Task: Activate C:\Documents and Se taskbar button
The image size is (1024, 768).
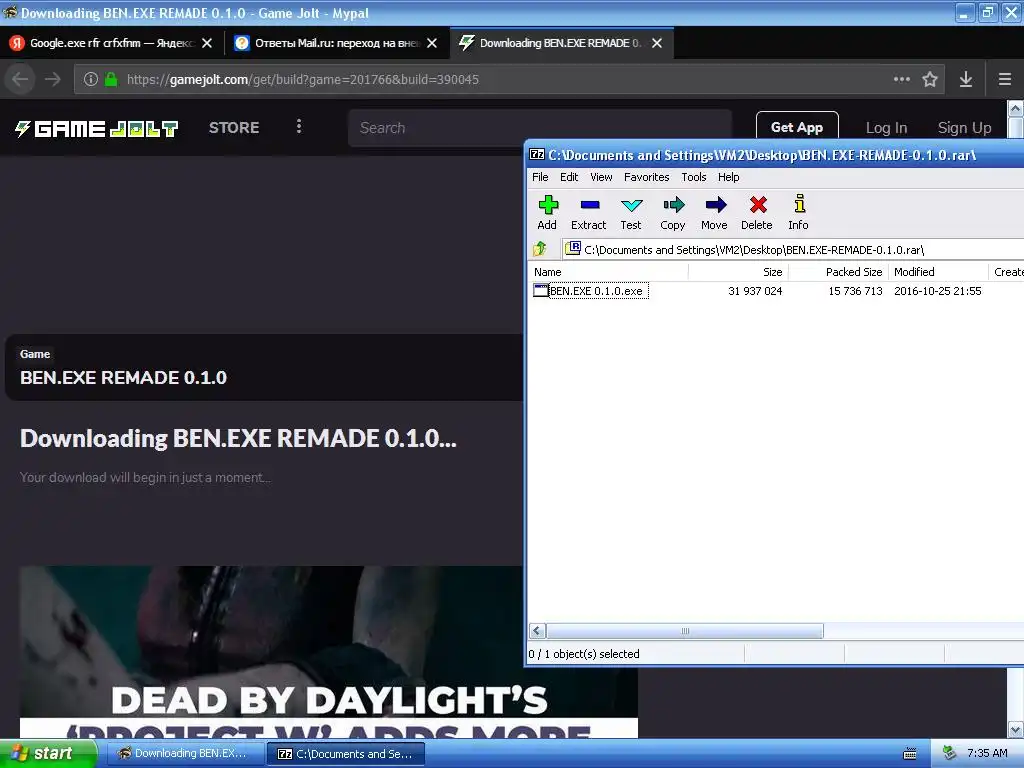Action: point(346,754)
